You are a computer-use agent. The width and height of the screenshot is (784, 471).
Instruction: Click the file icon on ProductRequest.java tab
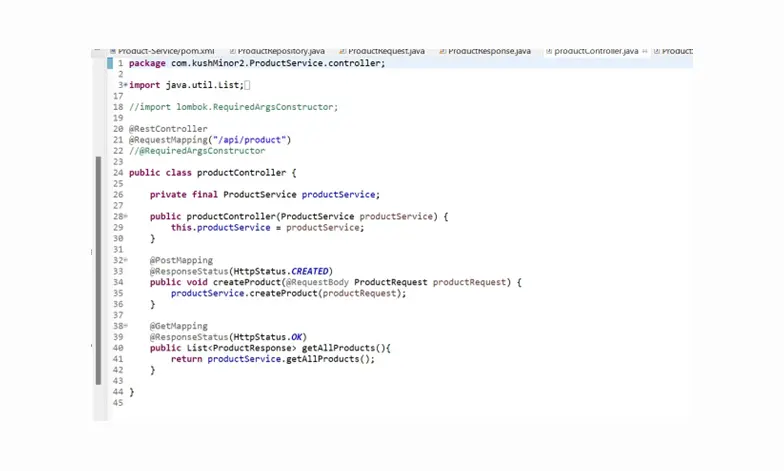pos(342,51)
